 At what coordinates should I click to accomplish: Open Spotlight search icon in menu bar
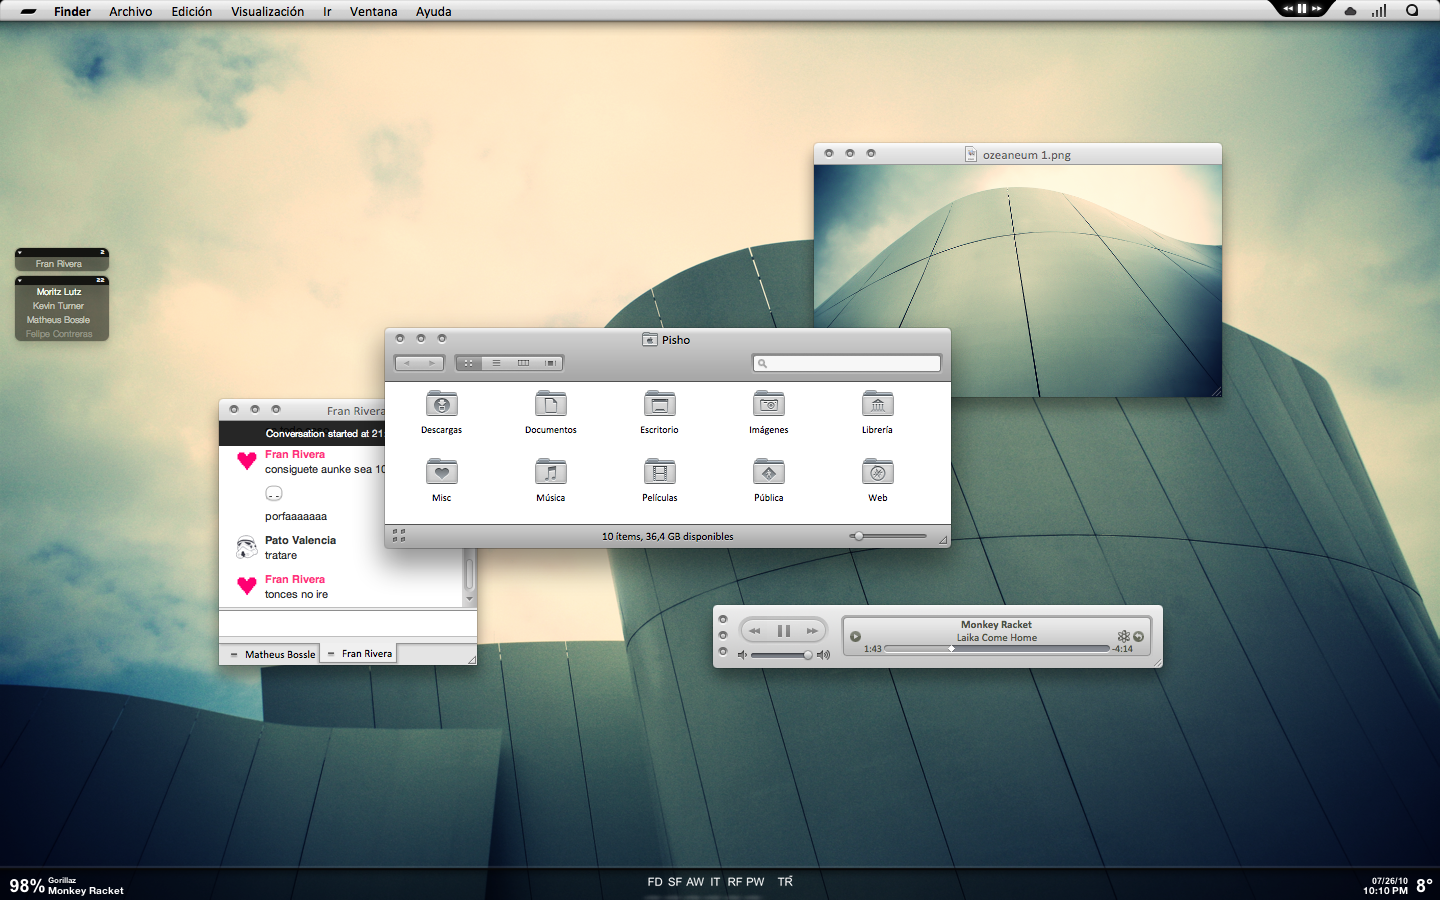tap(1412, 11)
